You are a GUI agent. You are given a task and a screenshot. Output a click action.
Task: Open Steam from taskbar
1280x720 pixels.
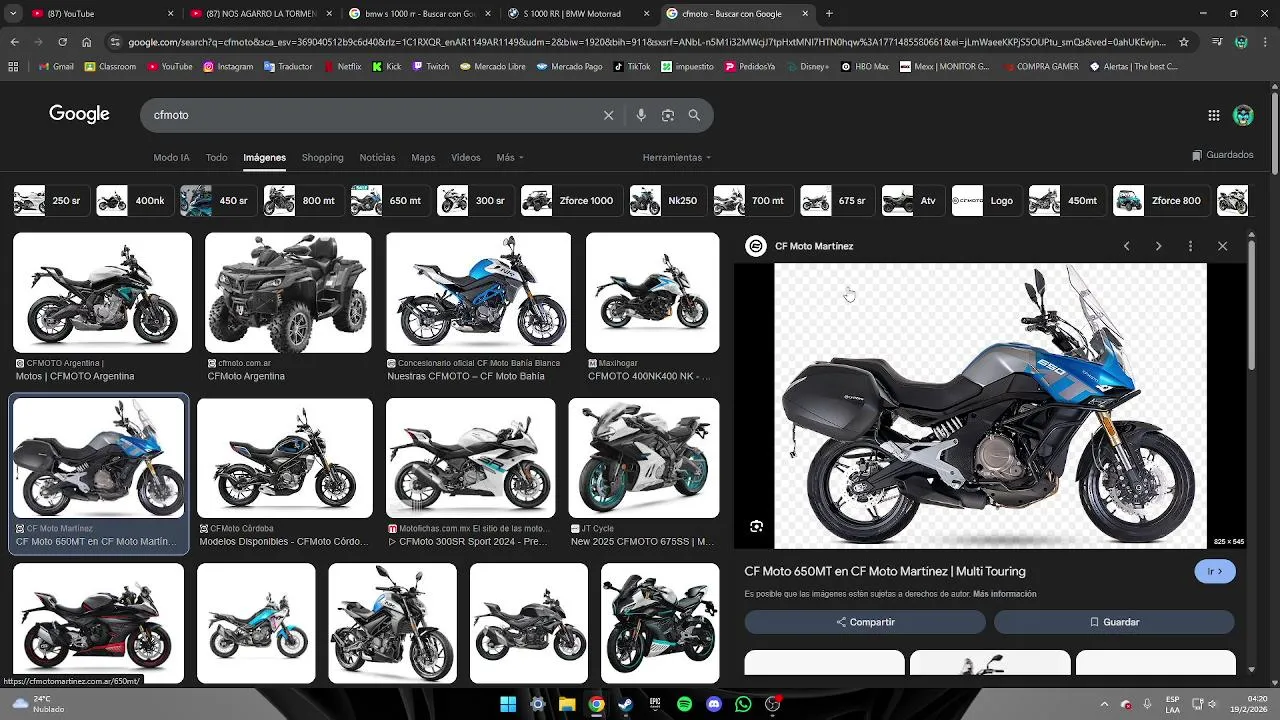(x=625, y=704)
